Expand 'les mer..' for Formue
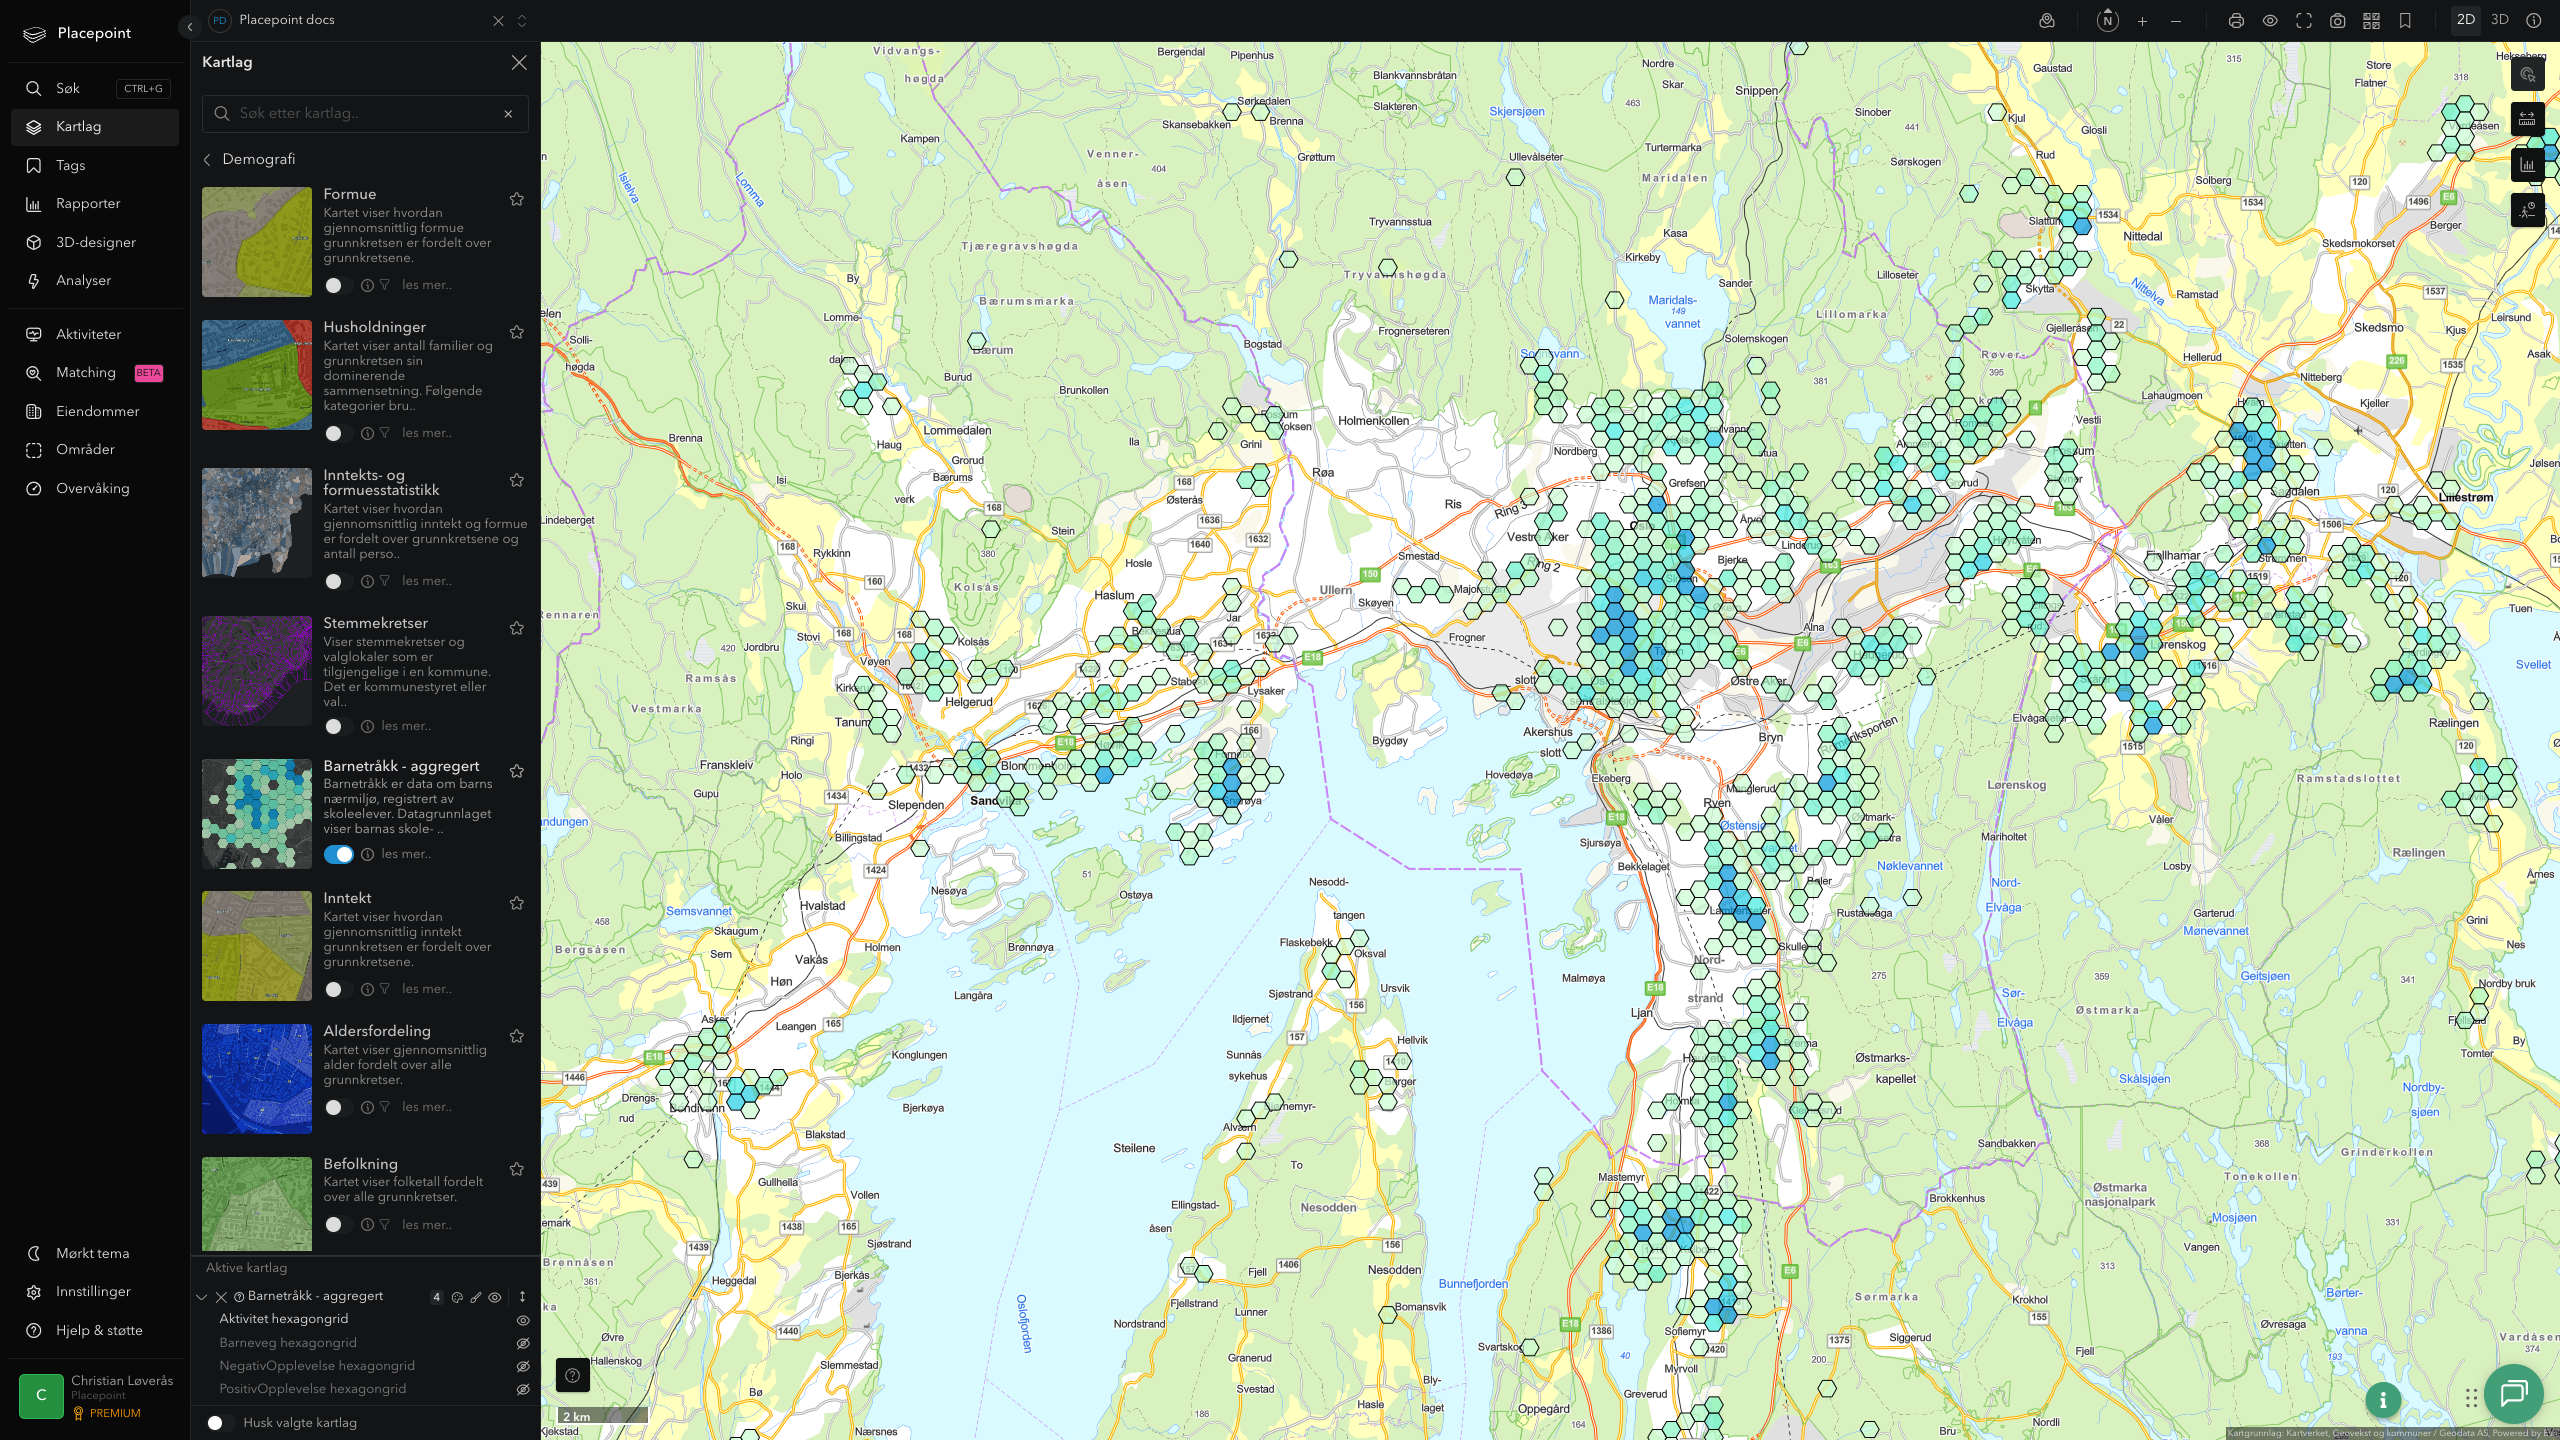The width and height of the screenshot is (2560, 1440). pos(427,285)
